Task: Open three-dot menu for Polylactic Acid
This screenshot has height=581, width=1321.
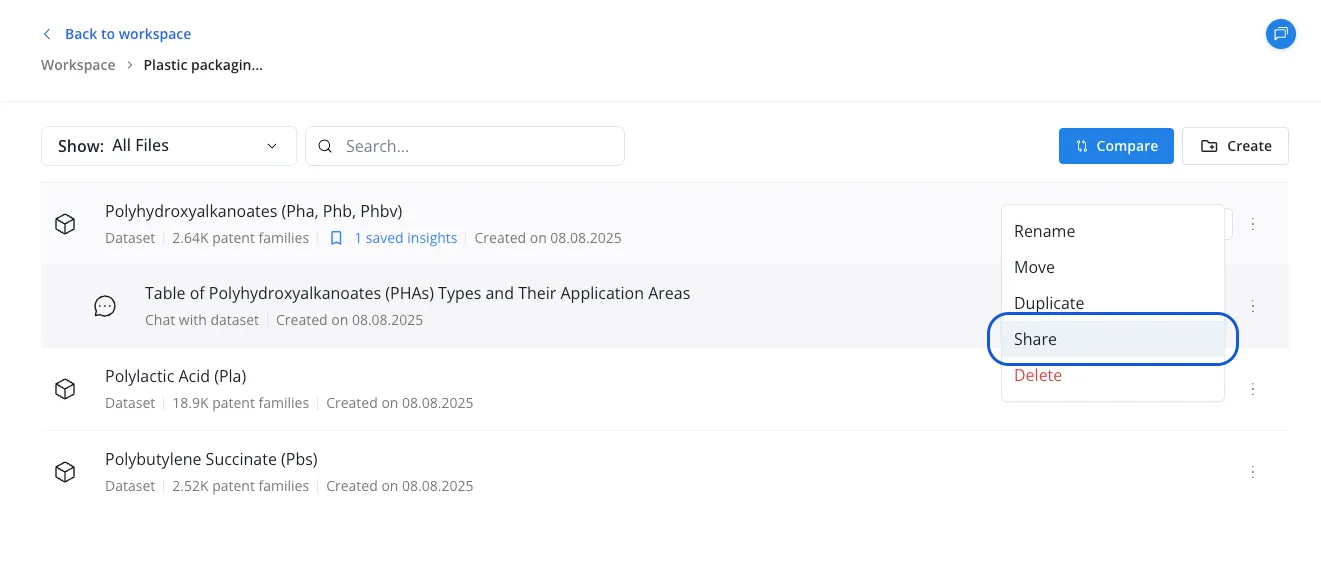Action: tap(1253, 389)
